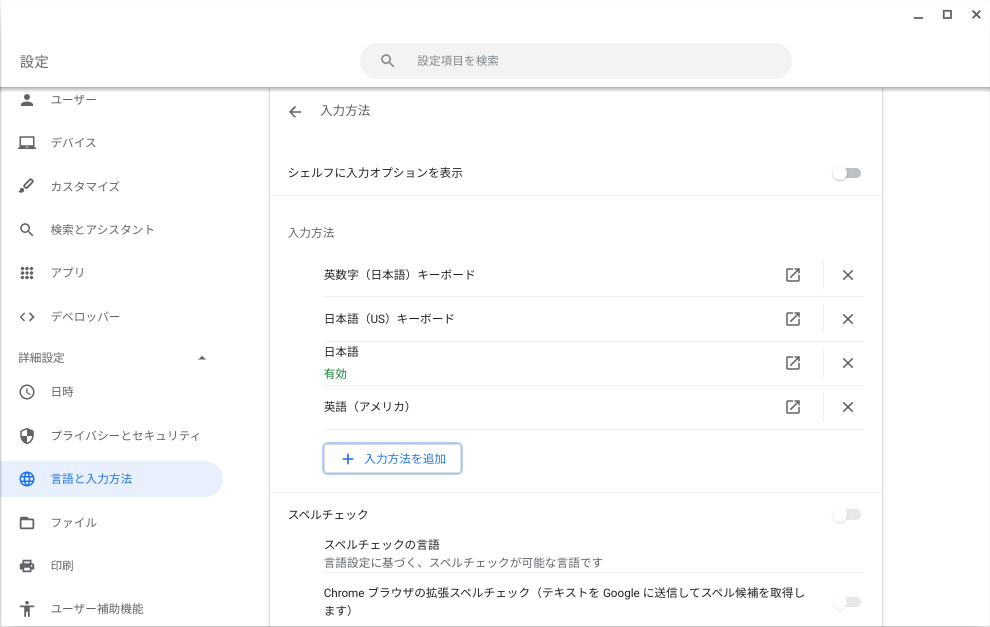Click the green 有効 status text
Screen dimensions: 990x627
point(335,374)
